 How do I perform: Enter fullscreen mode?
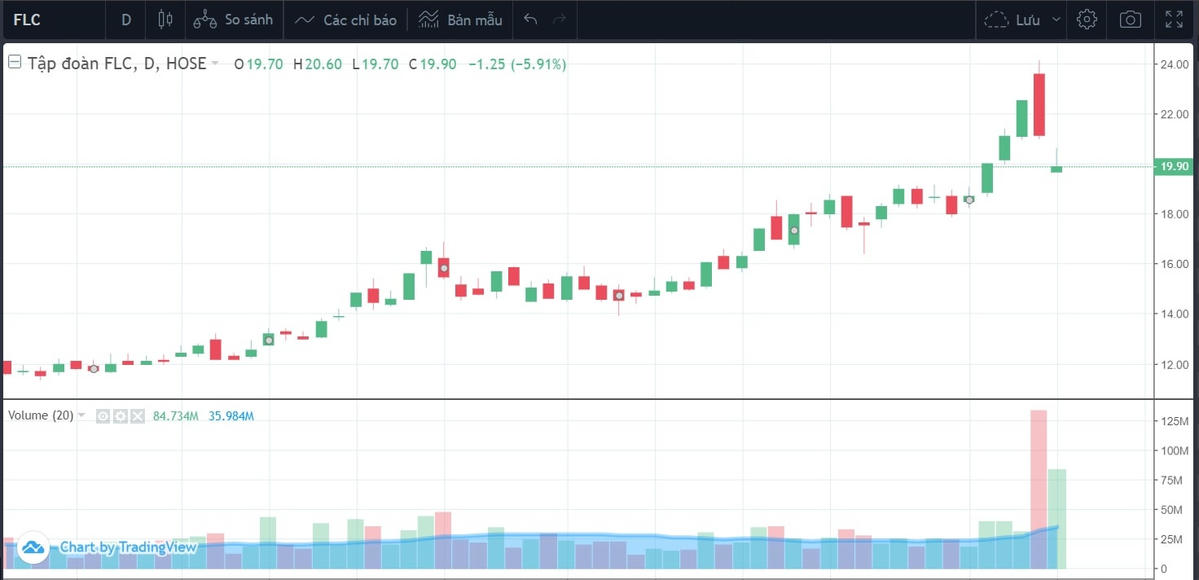pyautogui.click(x=1174, y=19)
